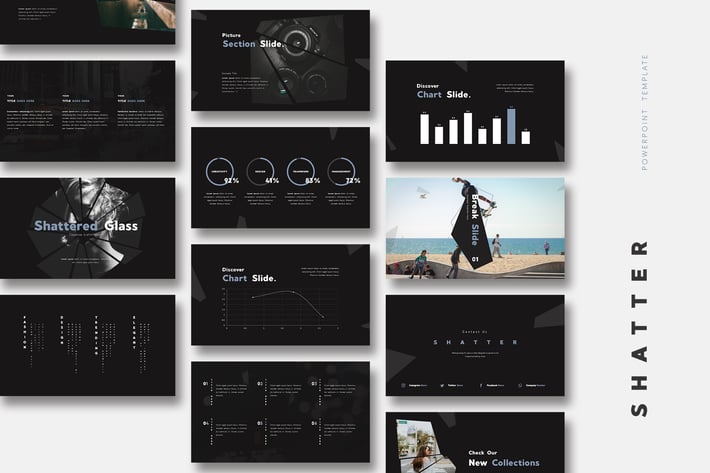Open the New Collections slide thumbnail

coord(475,443)
